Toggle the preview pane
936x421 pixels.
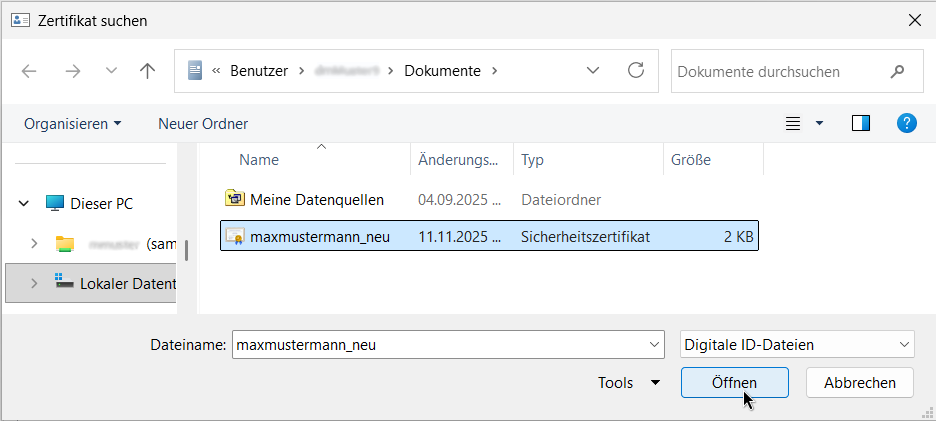861,124
